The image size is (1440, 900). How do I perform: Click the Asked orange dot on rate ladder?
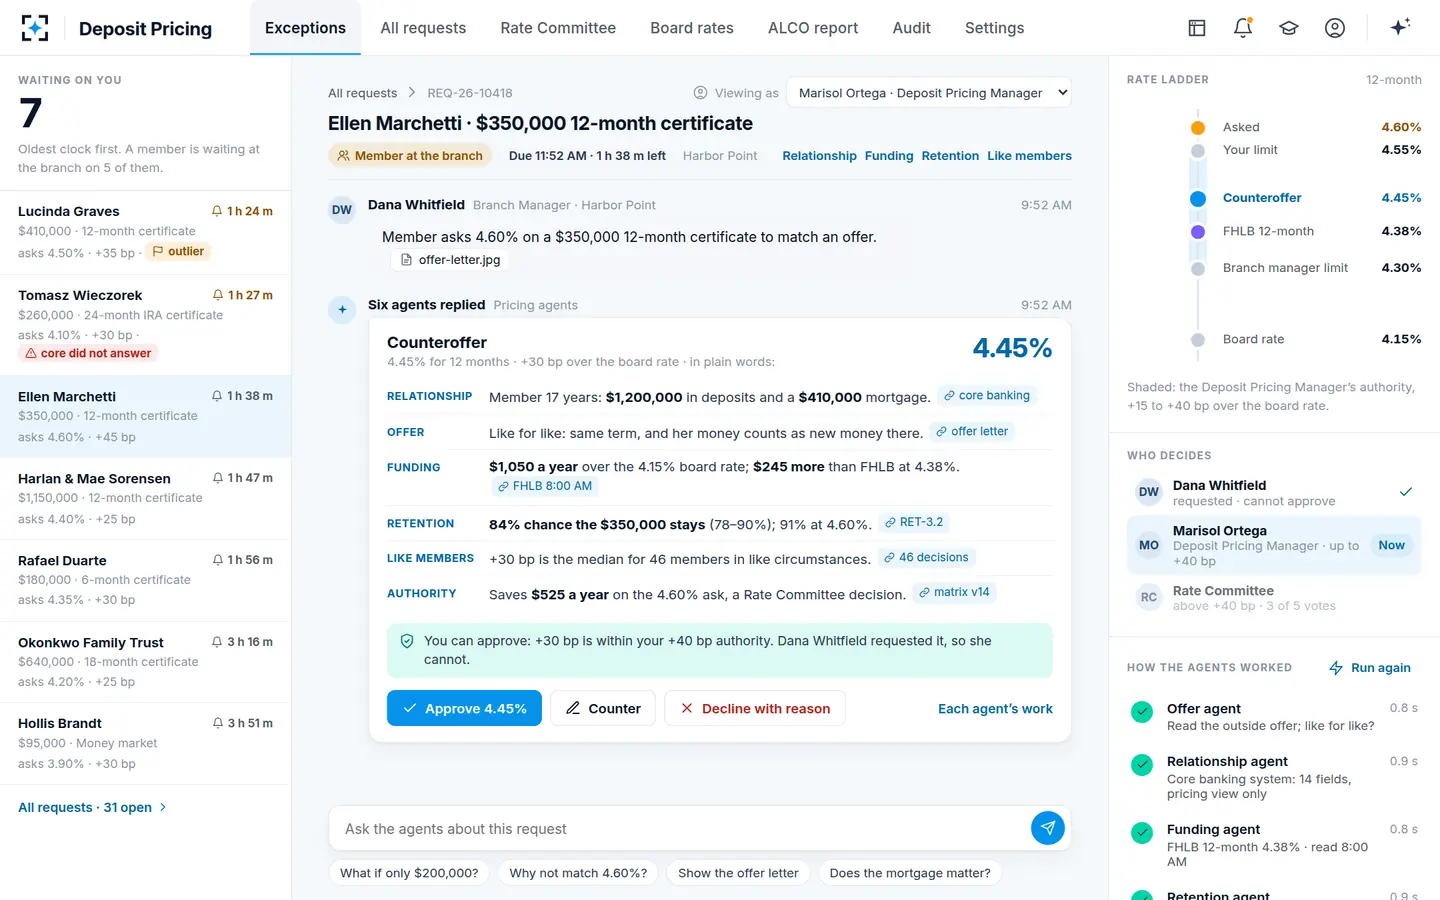click(x=1198, y=127)
